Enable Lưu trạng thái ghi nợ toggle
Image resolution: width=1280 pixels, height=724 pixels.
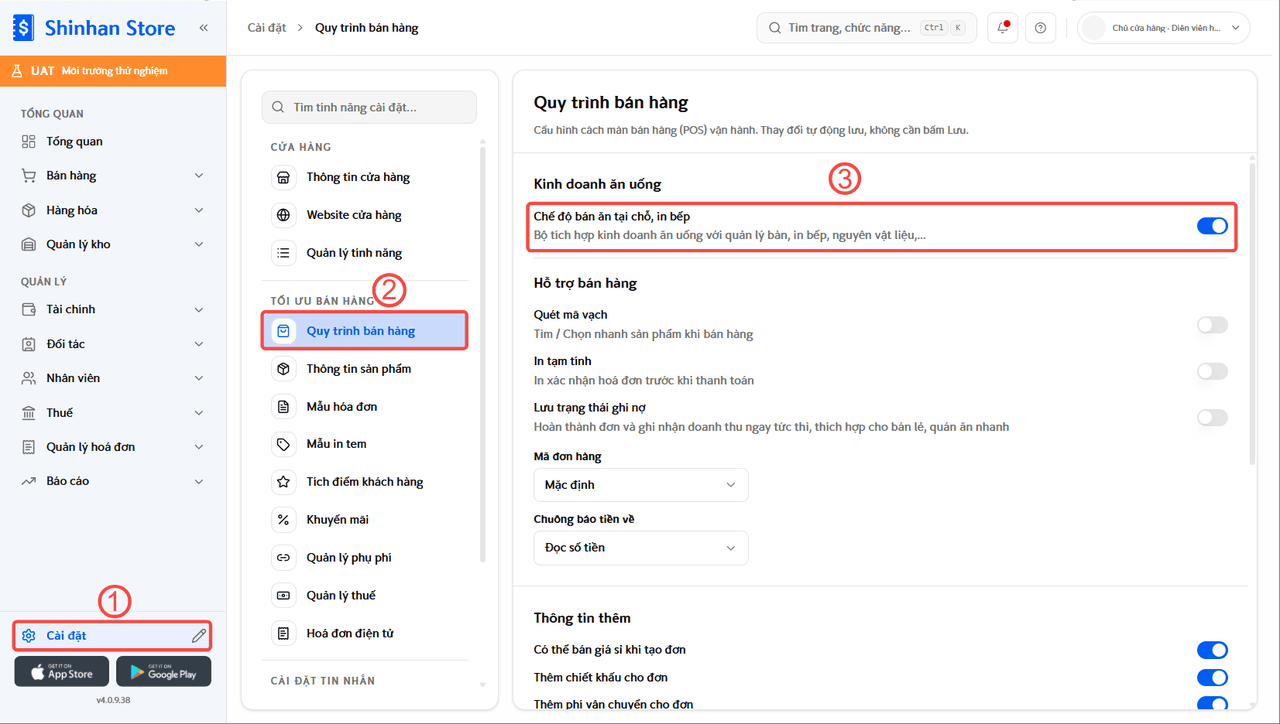(1212, 417)
